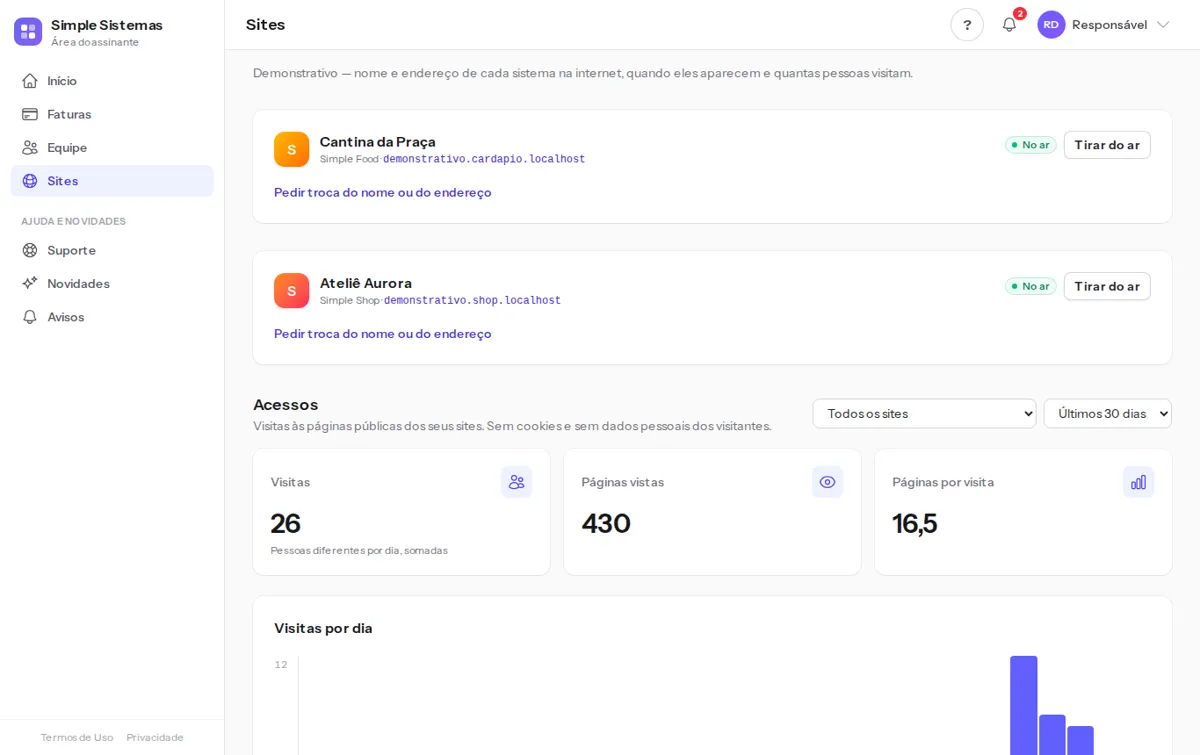Click the Novidades sparkle icon
1200x755 pixels.
coord(30,284)
